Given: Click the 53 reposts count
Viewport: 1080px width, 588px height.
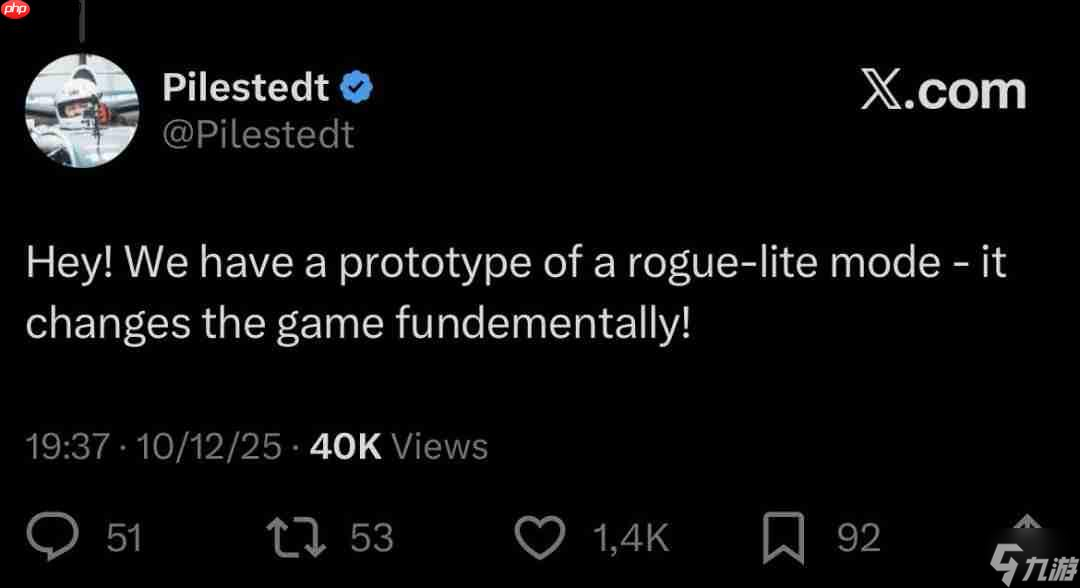Looking at the screenshot, I should pos(371,538).
